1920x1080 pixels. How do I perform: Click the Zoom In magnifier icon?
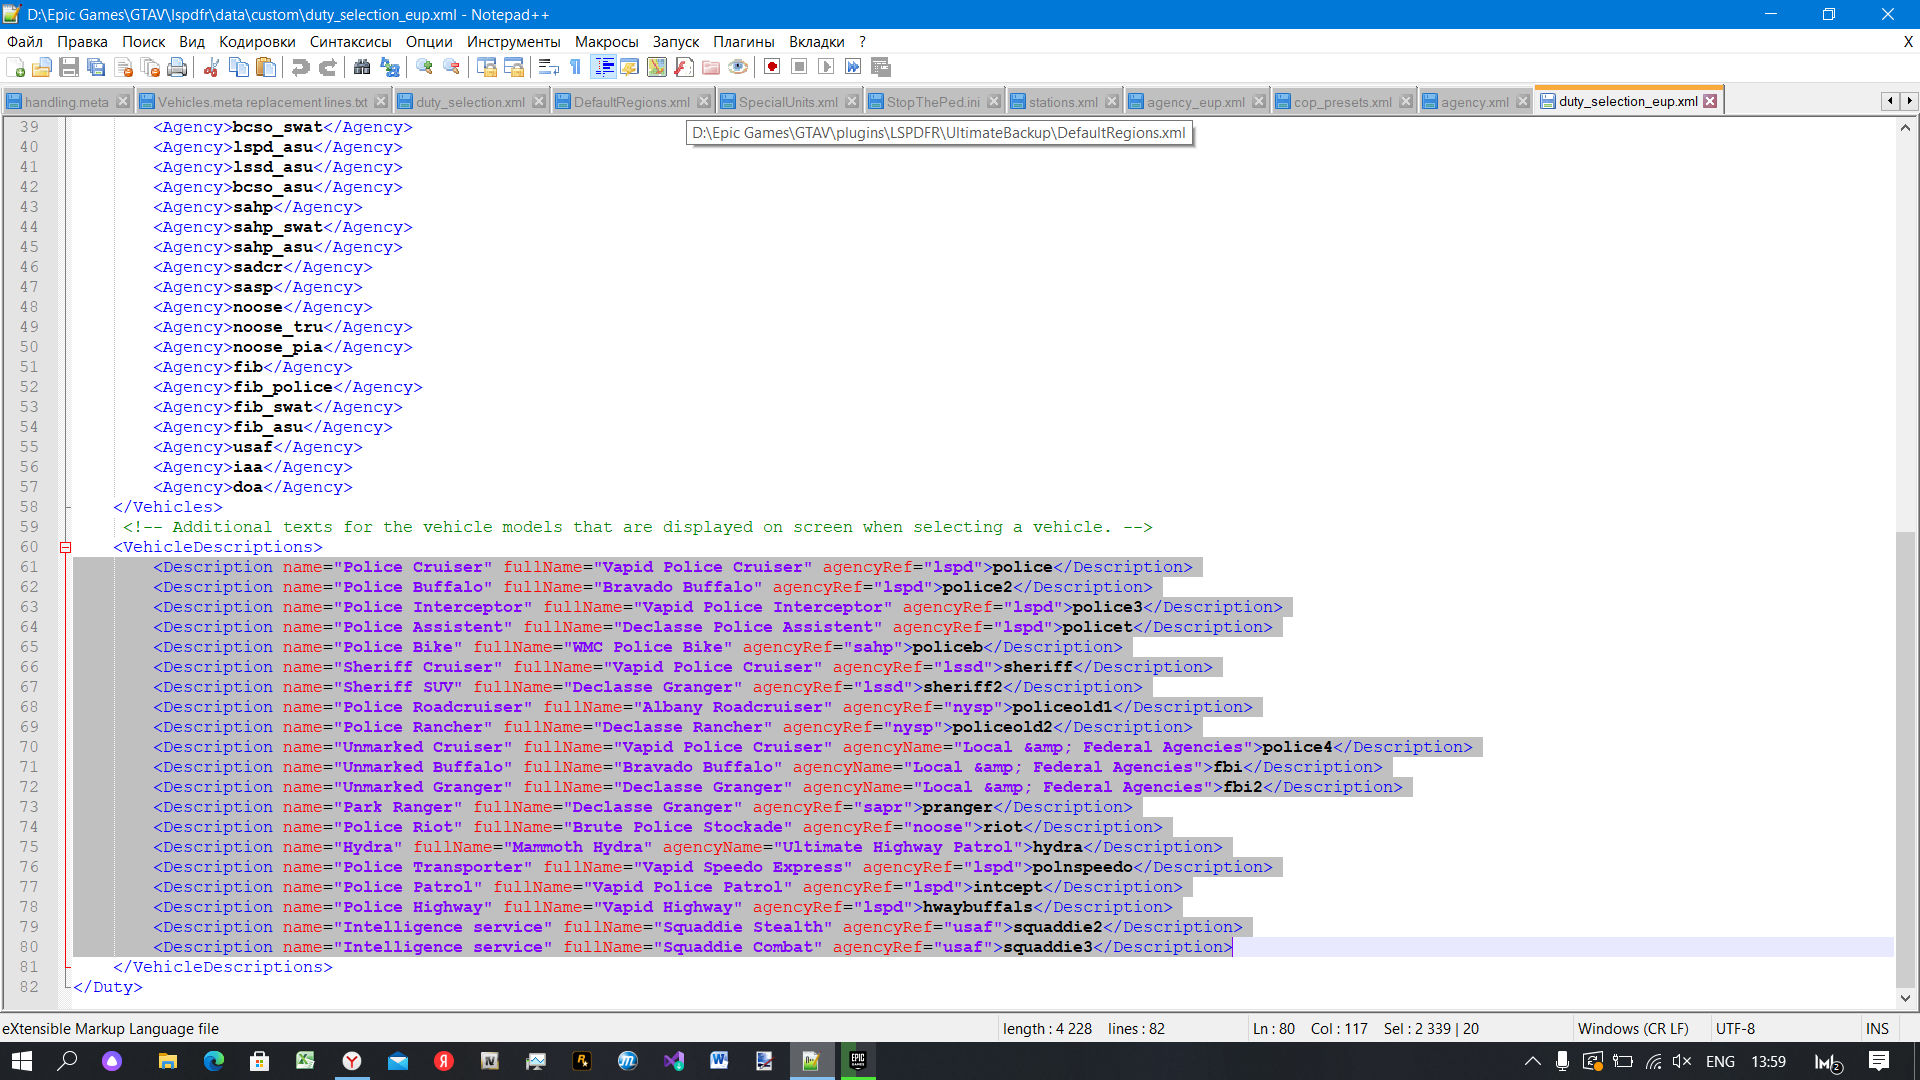coord(425,67)
